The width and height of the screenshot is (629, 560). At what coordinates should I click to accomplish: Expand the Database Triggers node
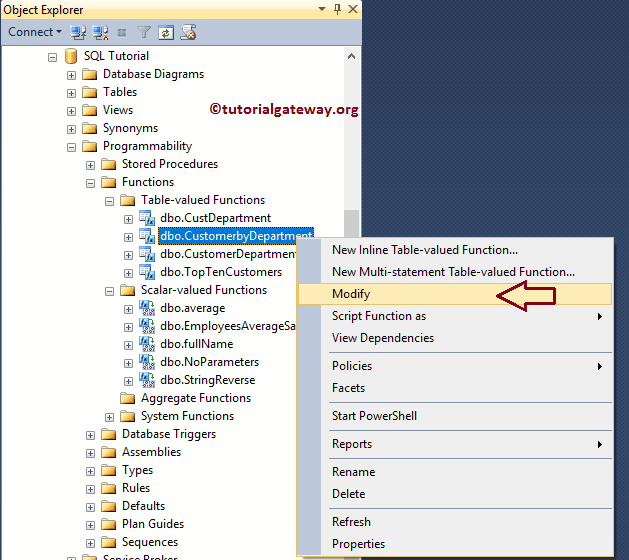pyautogui.click(x=90, y=435)
